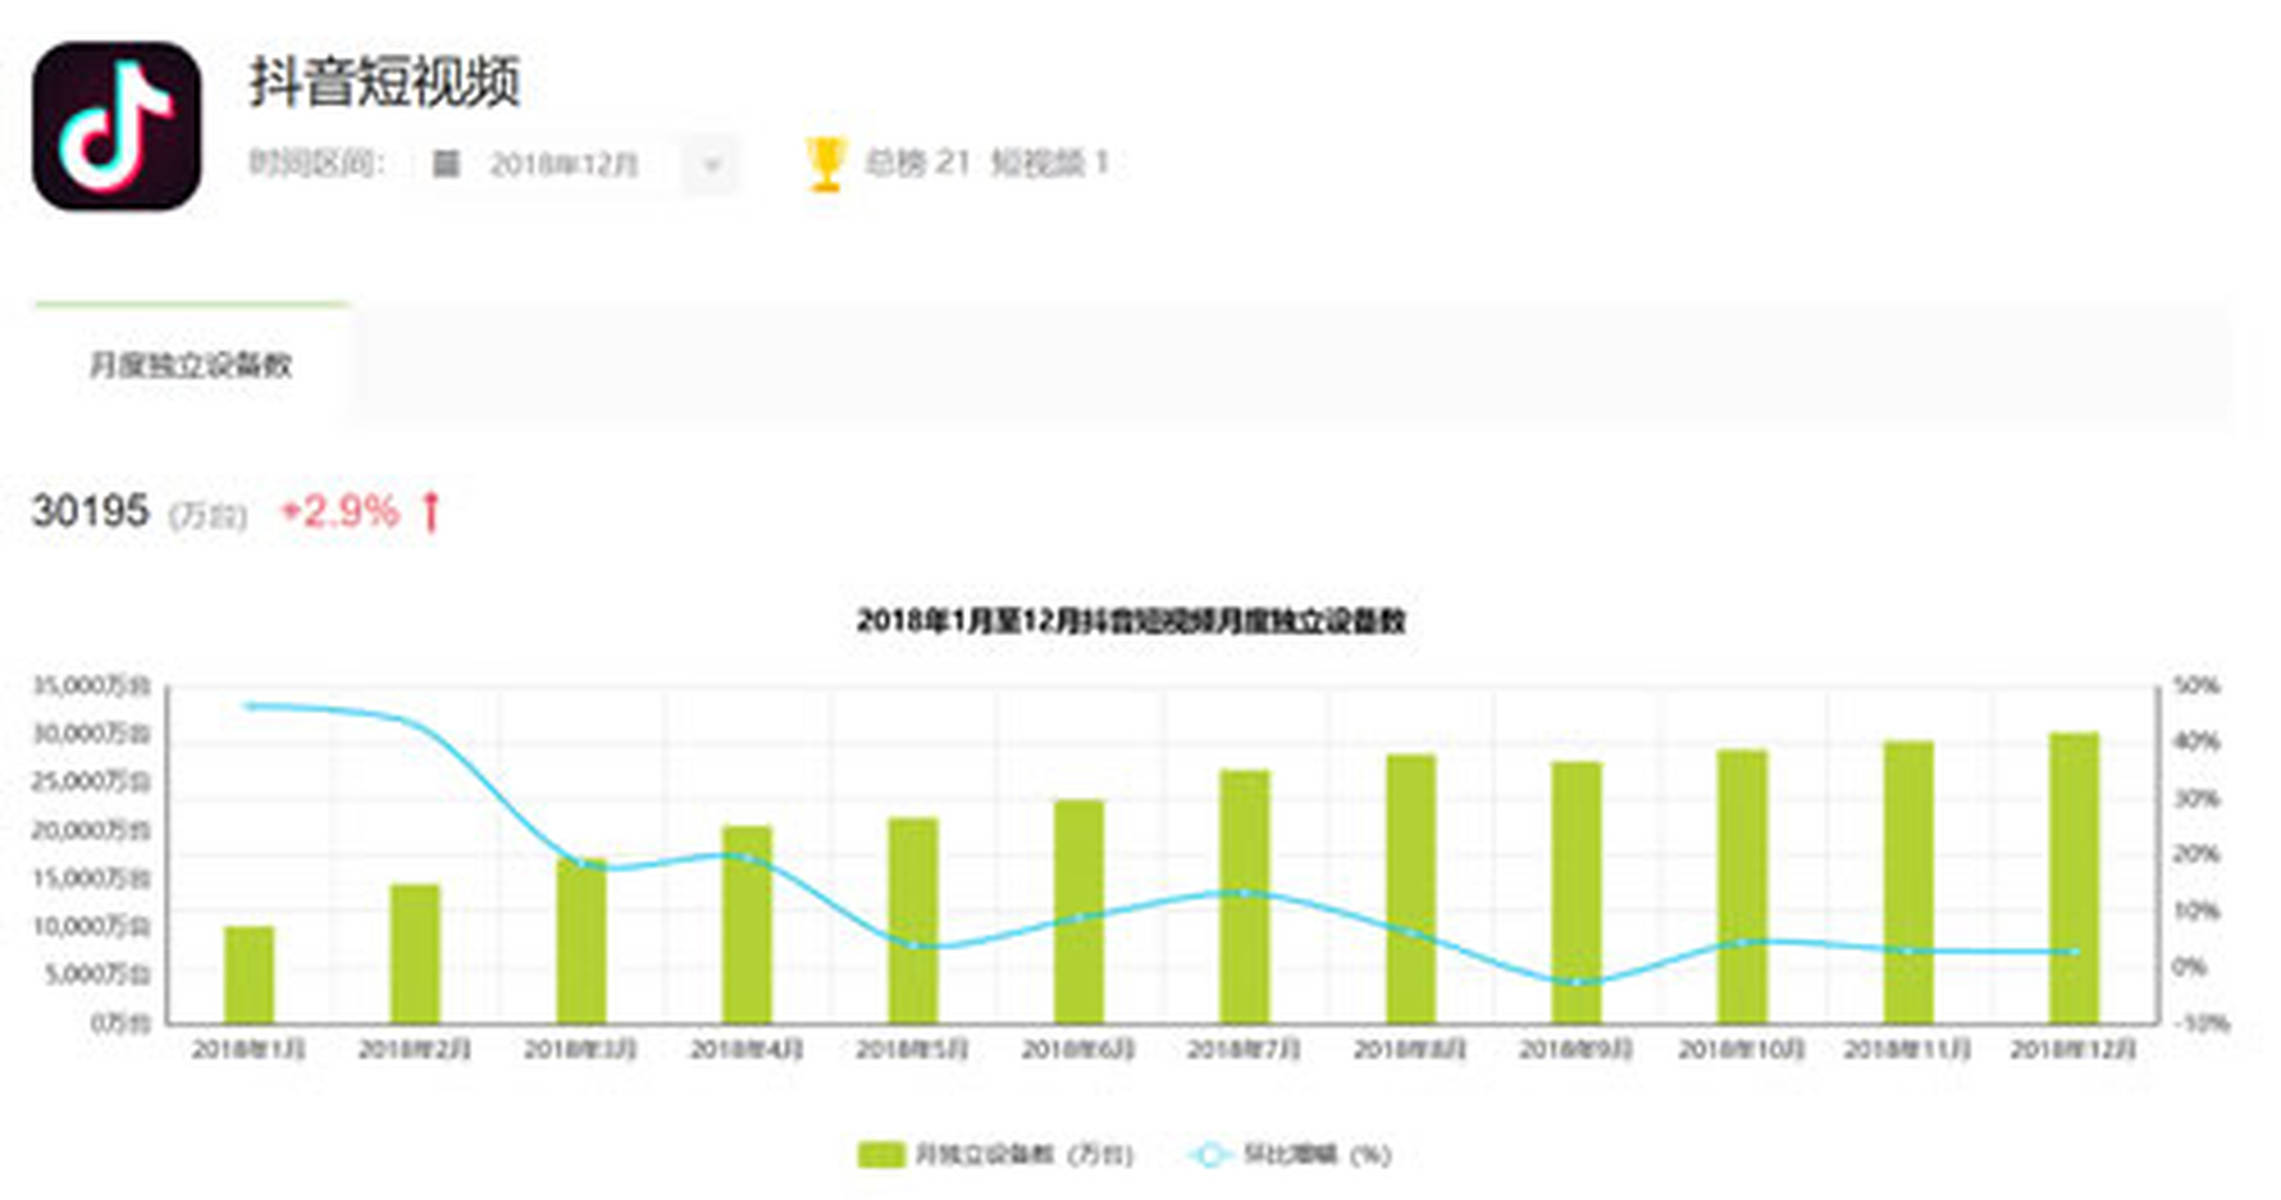
Task: Click the 短视频 1 category rank text
Action: [x=1050, y=163]
